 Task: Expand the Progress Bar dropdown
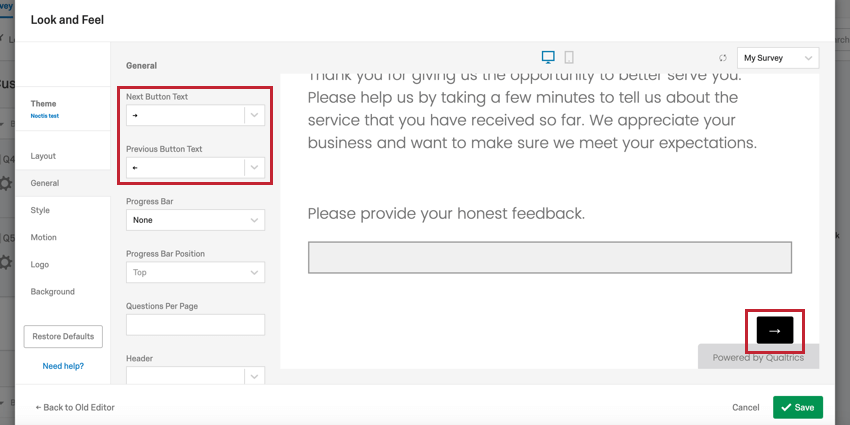tap(196, 220)
